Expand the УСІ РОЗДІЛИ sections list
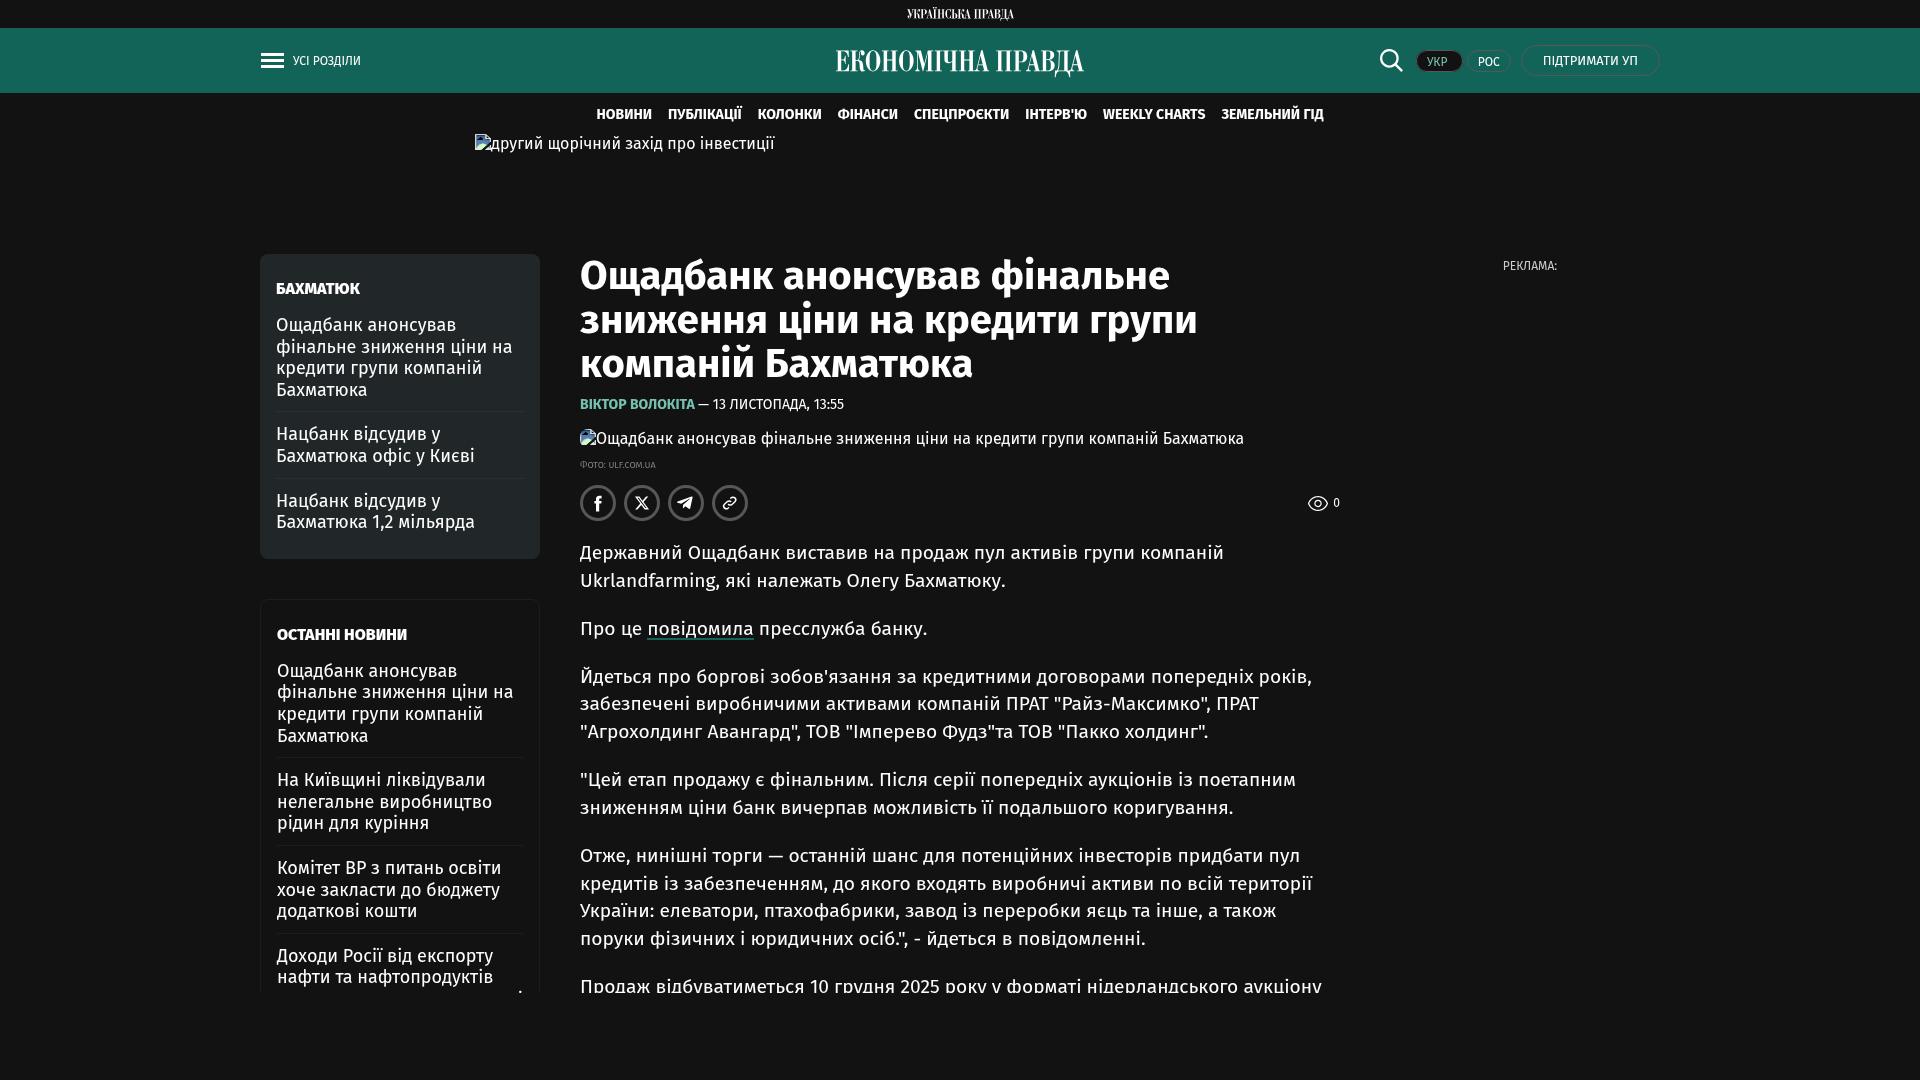This screenshot has width=1920, height=1080. [x=326, y=61]
